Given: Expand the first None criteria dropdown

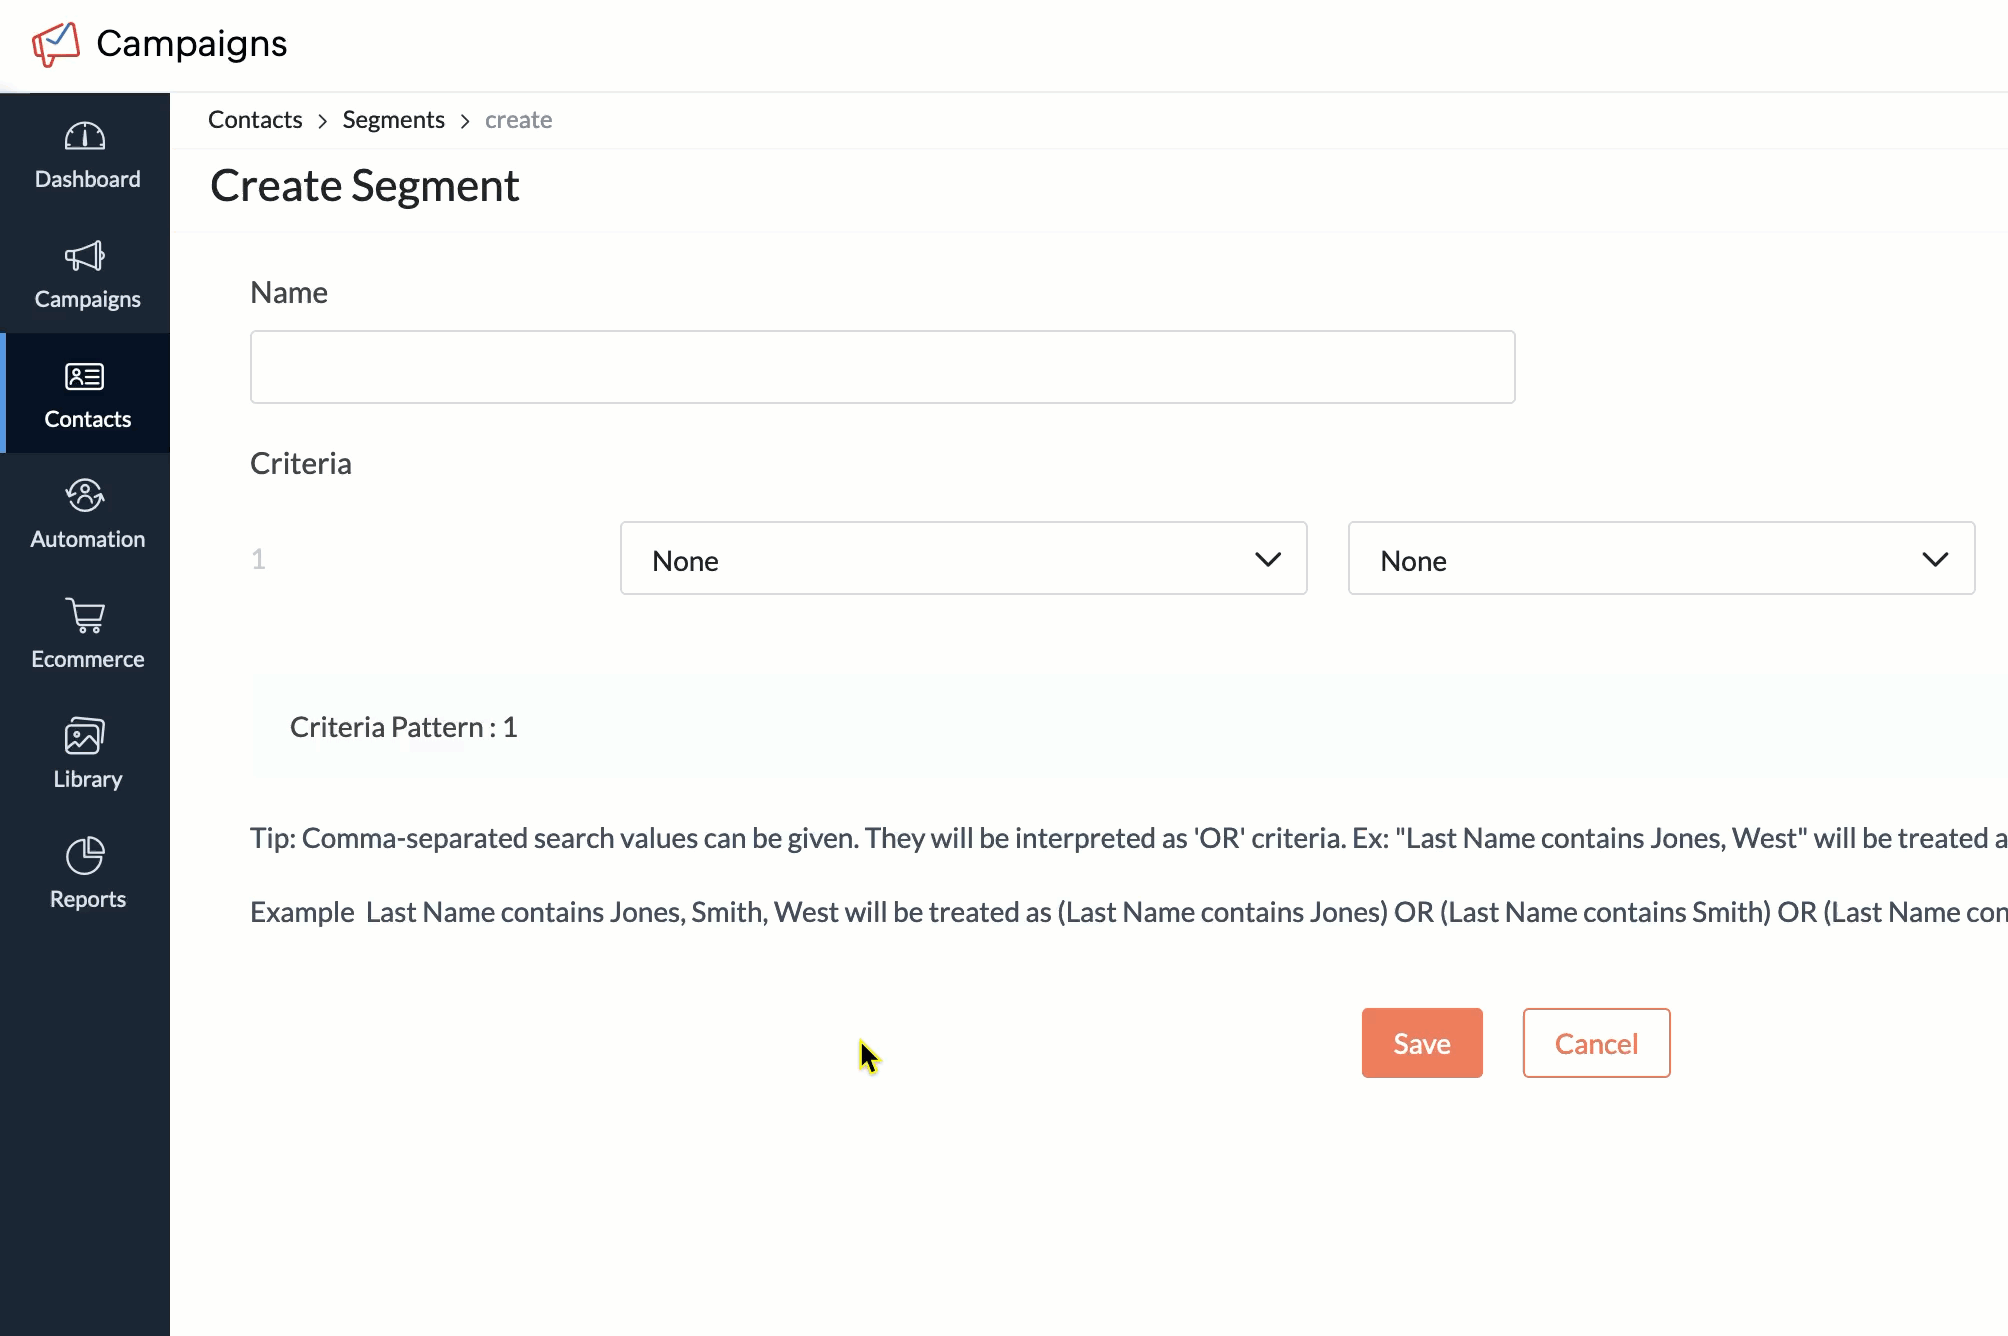Looking at the screenshot, I should coord(963,559).
